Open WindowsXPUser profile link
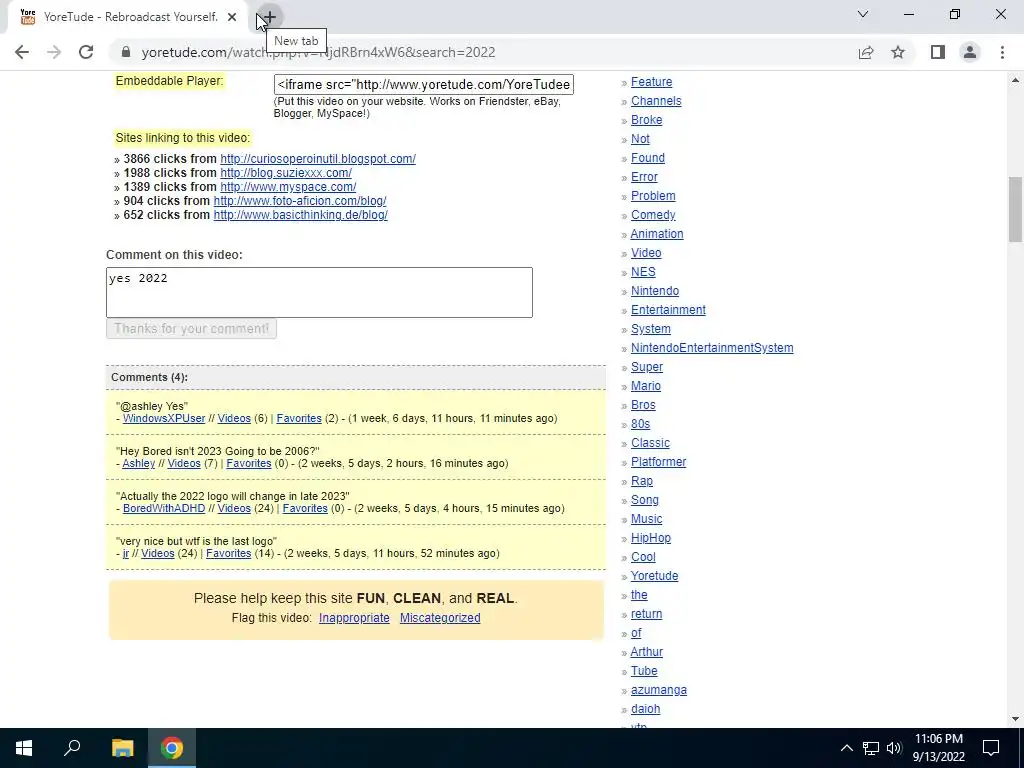 point(164,419)
